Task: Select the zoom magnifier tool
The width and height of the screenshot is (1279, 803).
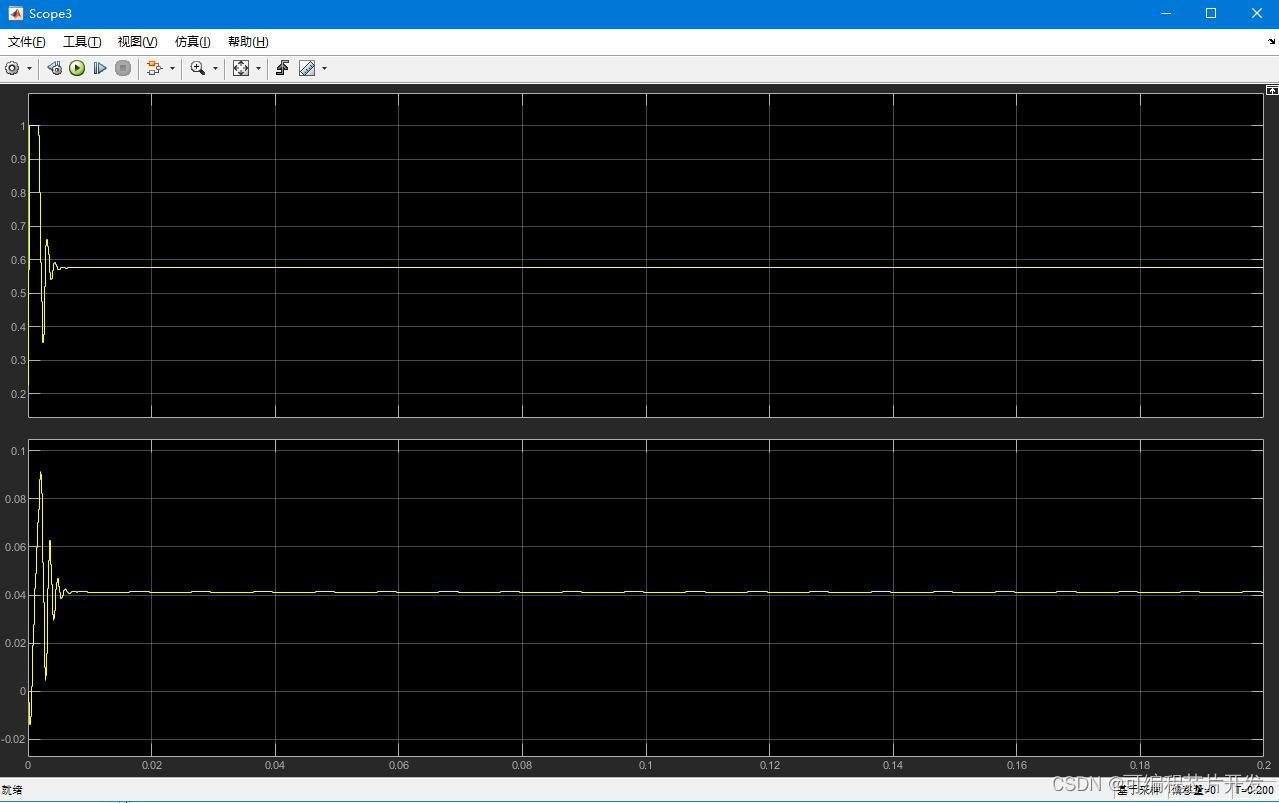Action: click(x=197, y=68)
